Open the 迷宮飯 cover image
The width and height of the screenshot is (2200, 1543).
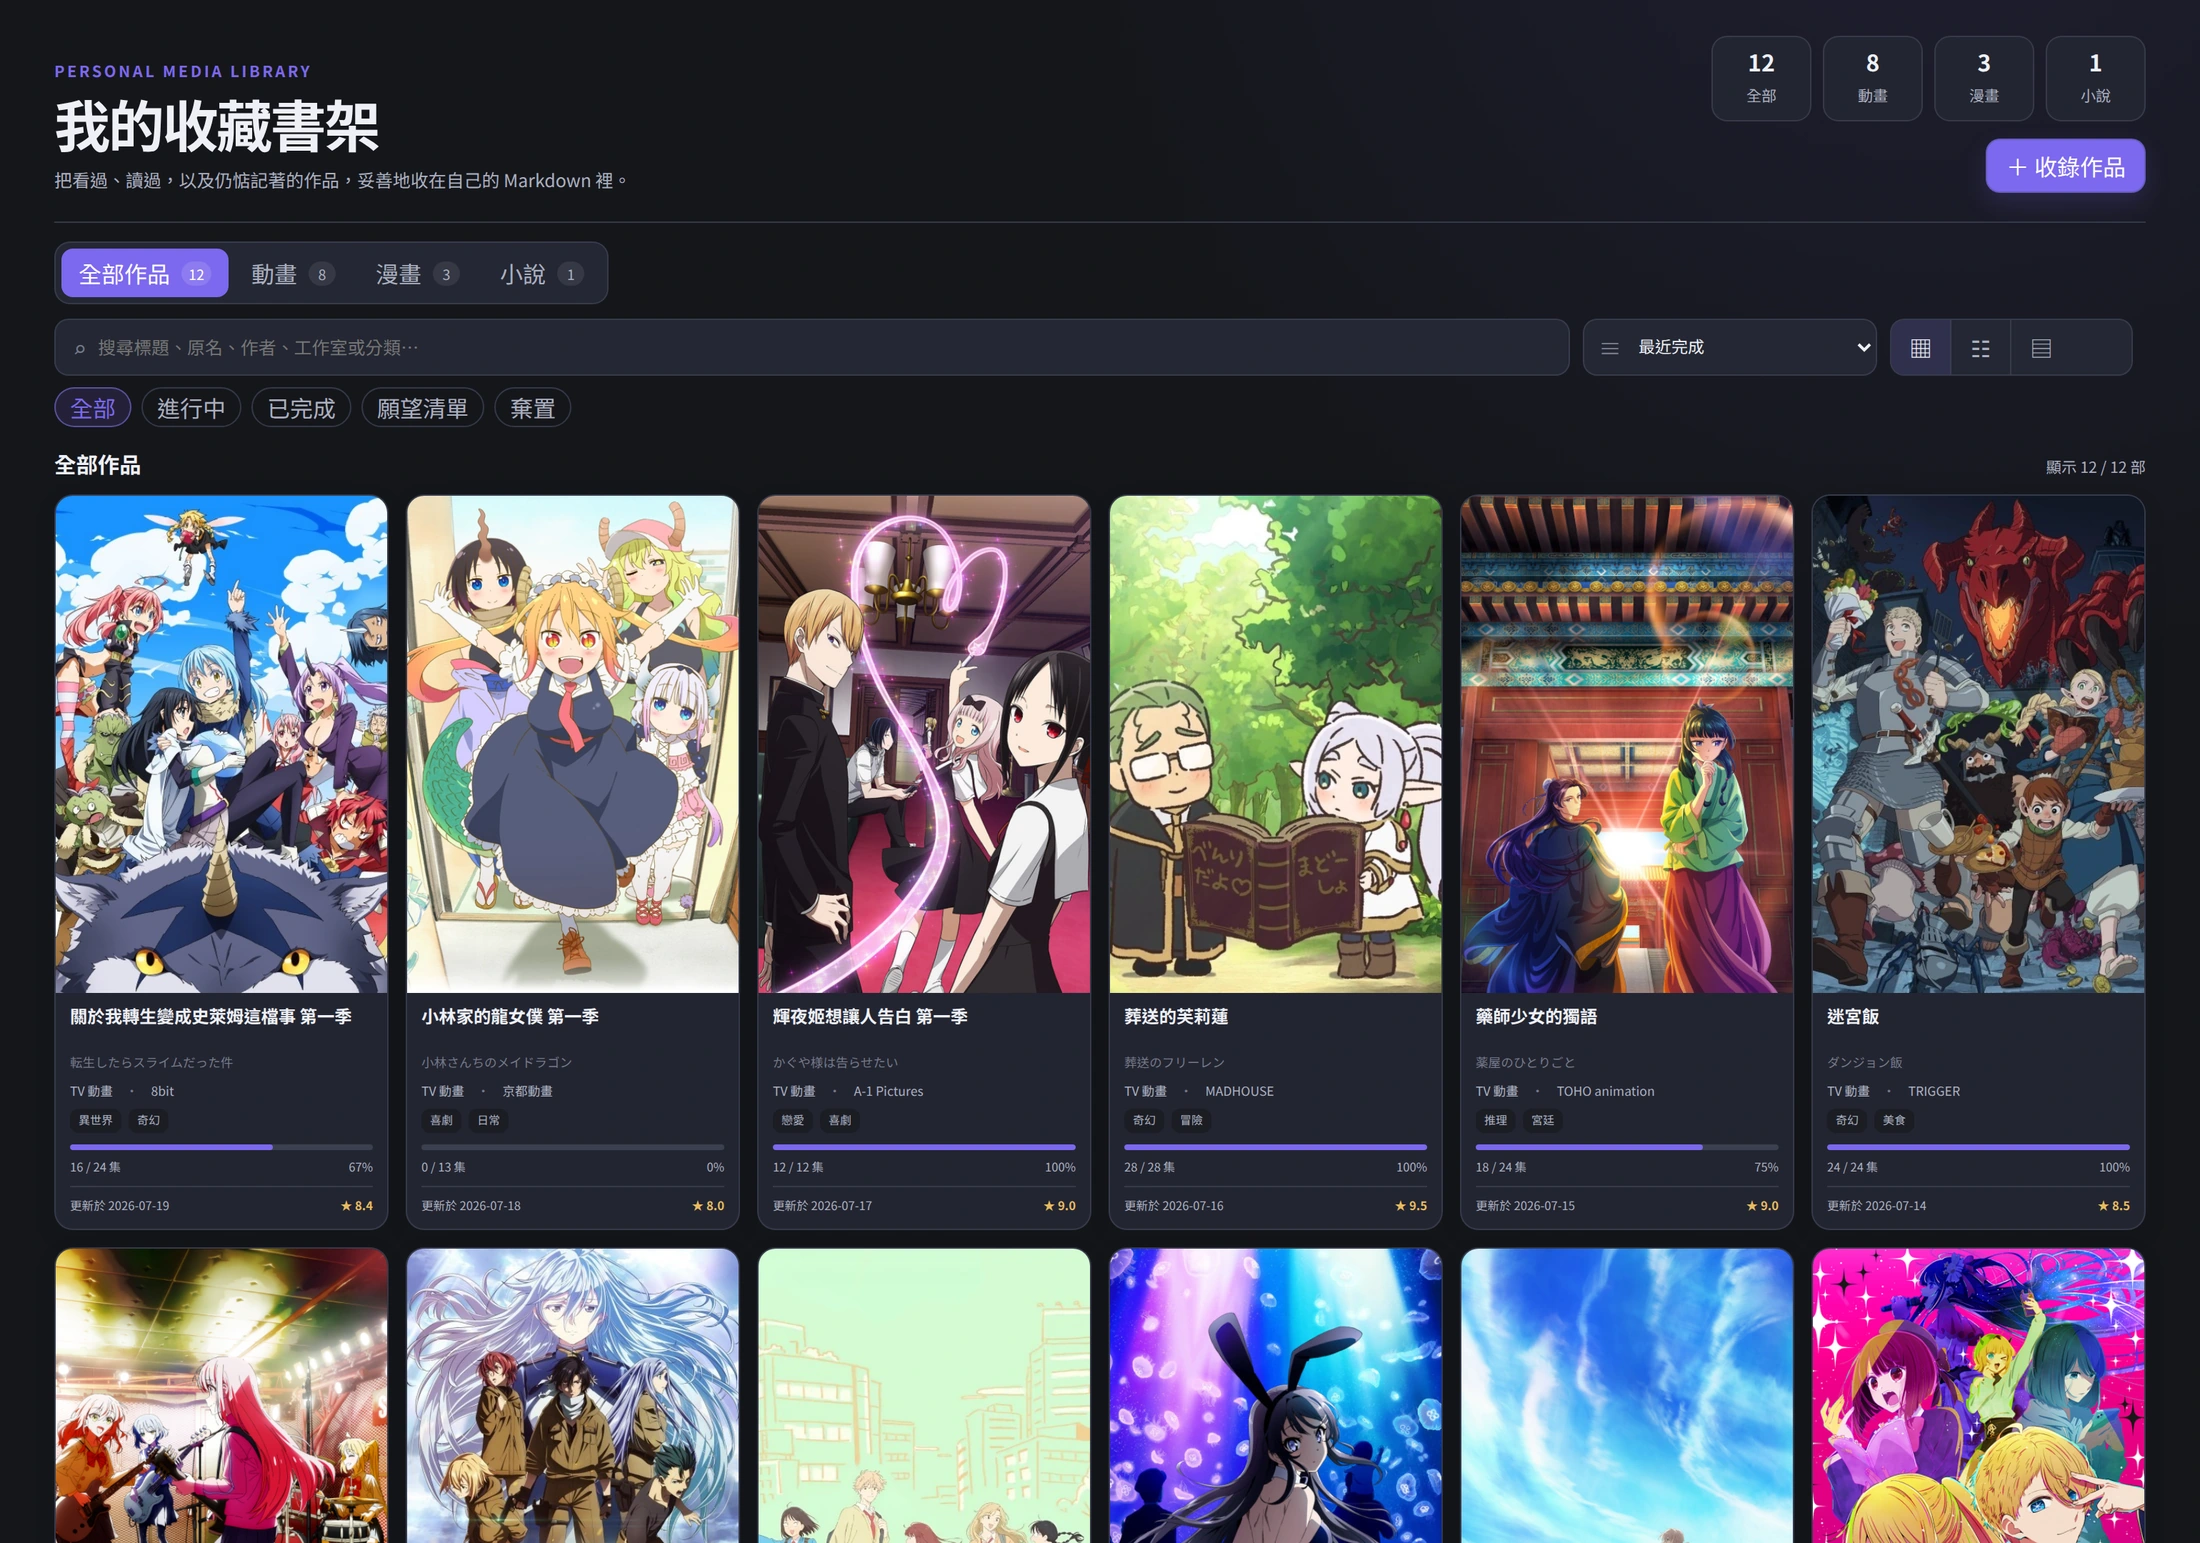1978,744
